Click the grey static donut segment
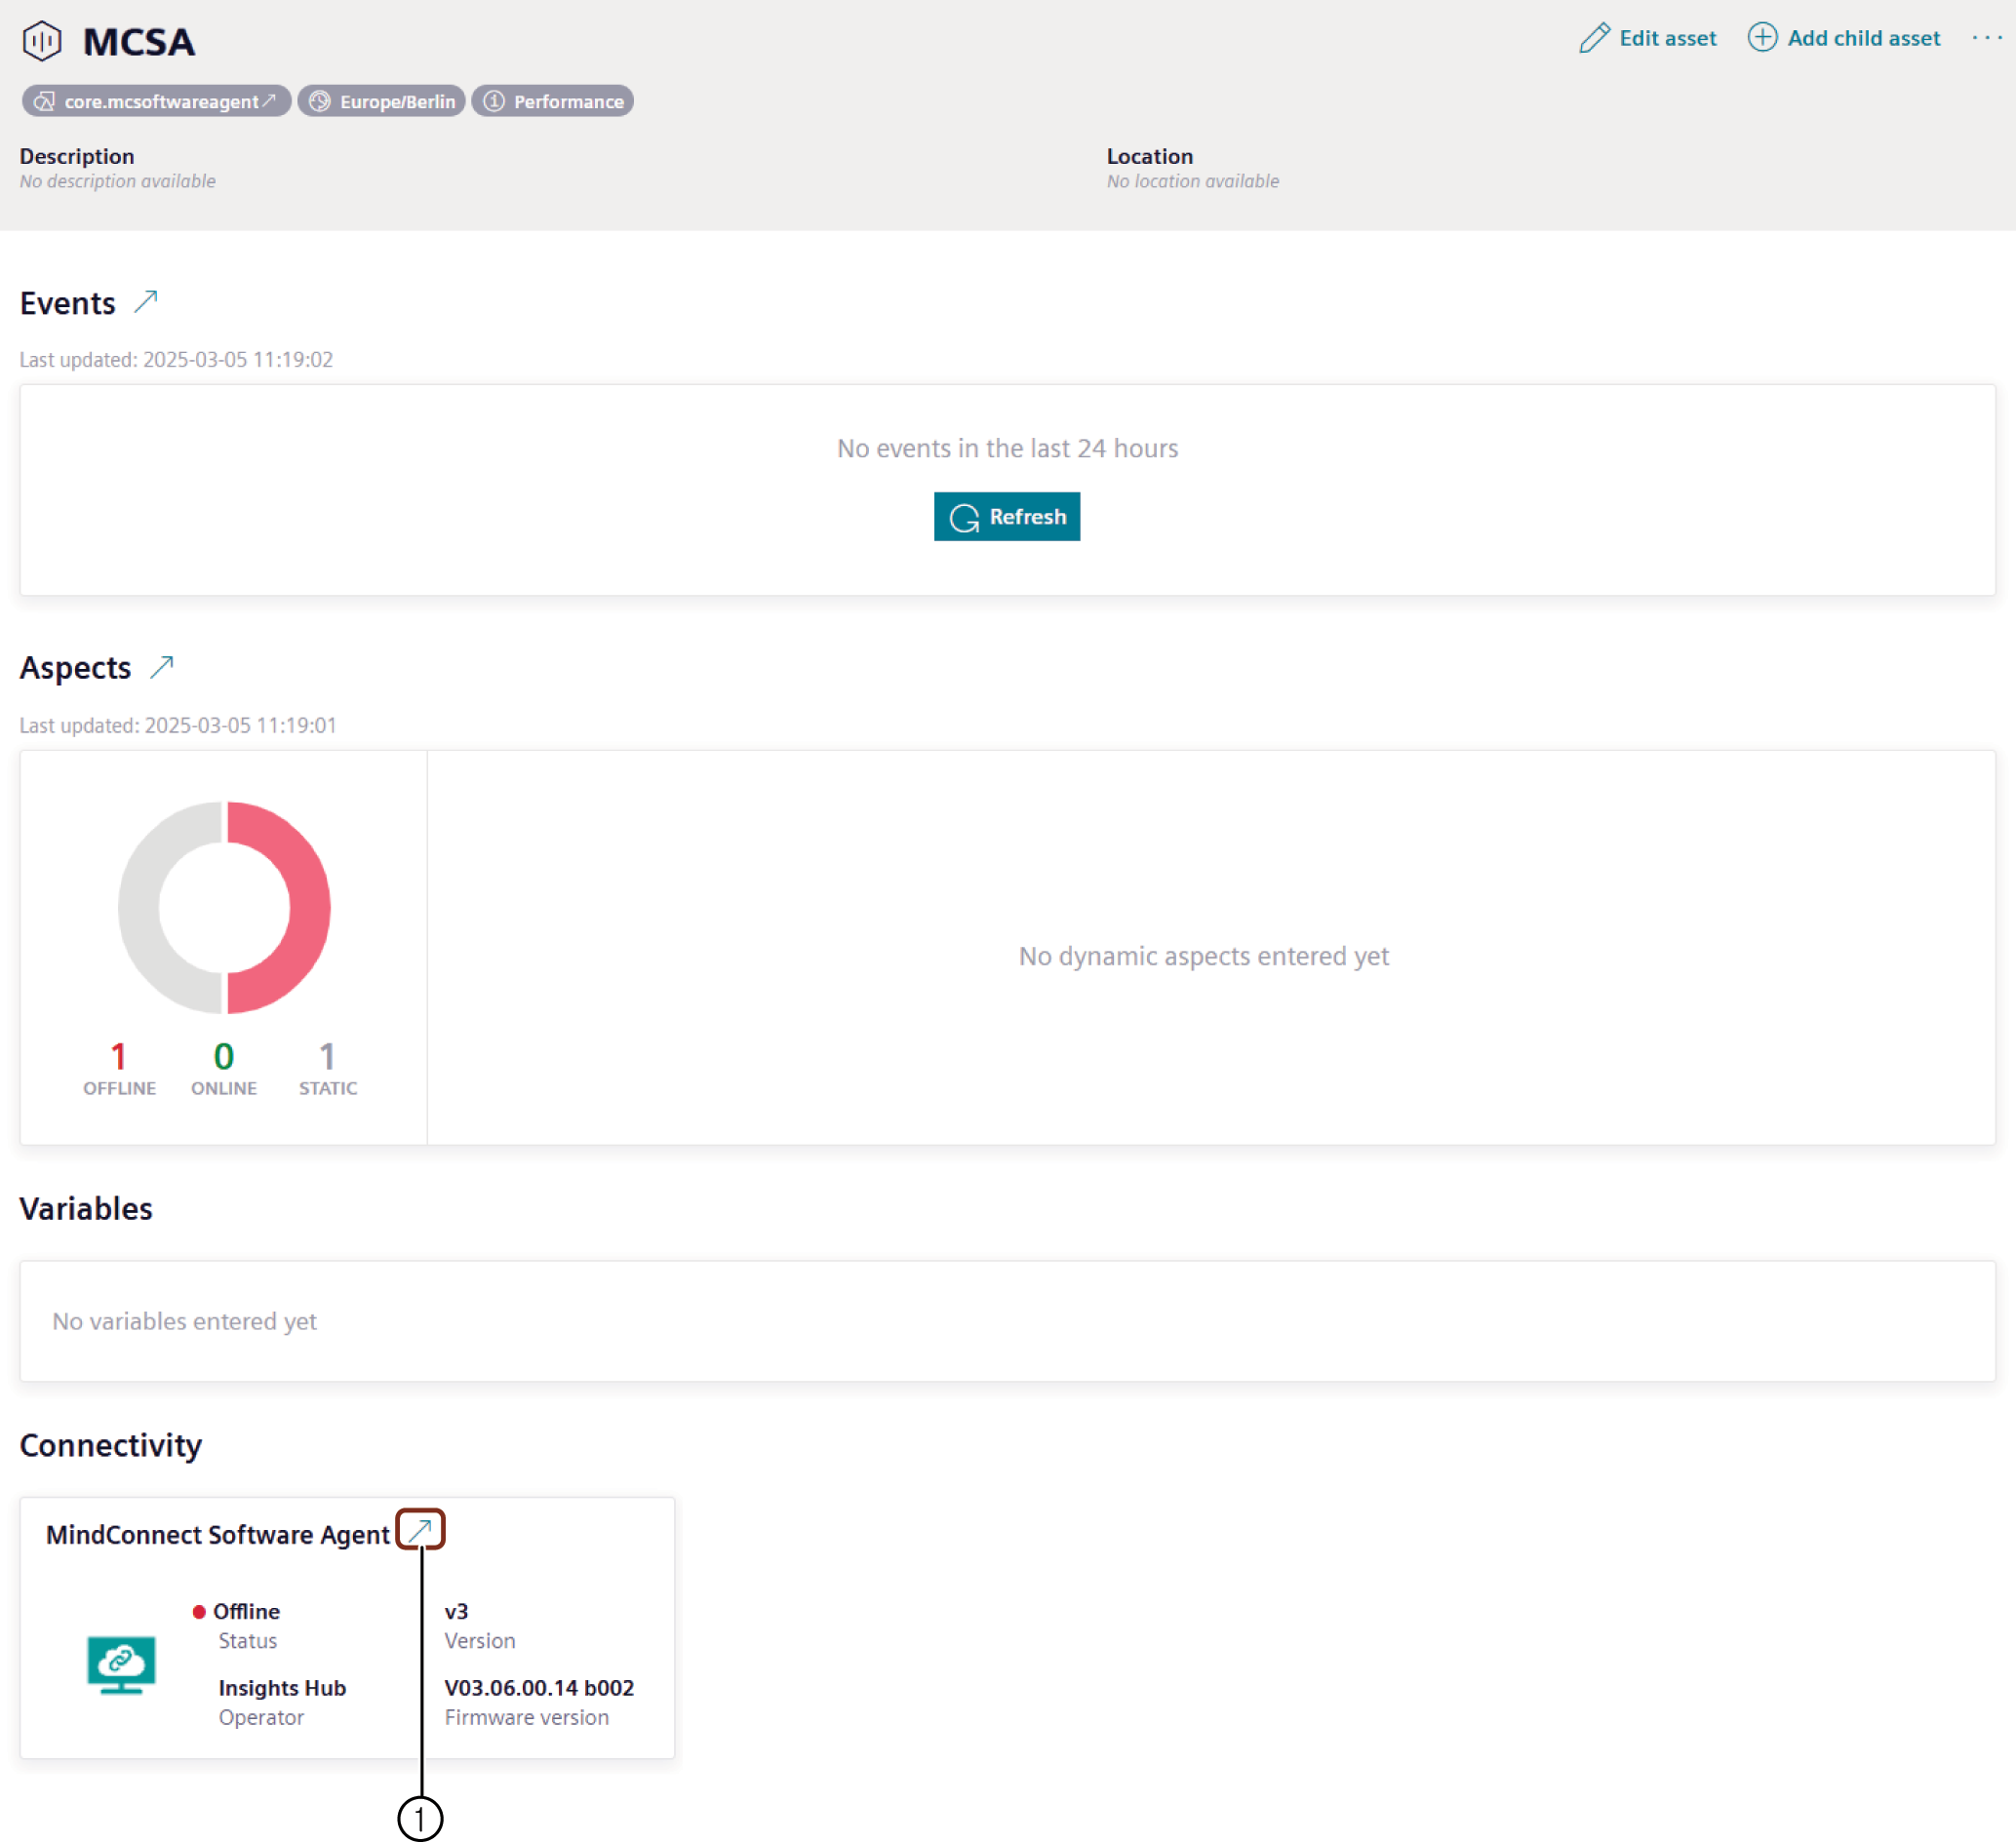The image size is (2016, 1842). tap(140, 907)
